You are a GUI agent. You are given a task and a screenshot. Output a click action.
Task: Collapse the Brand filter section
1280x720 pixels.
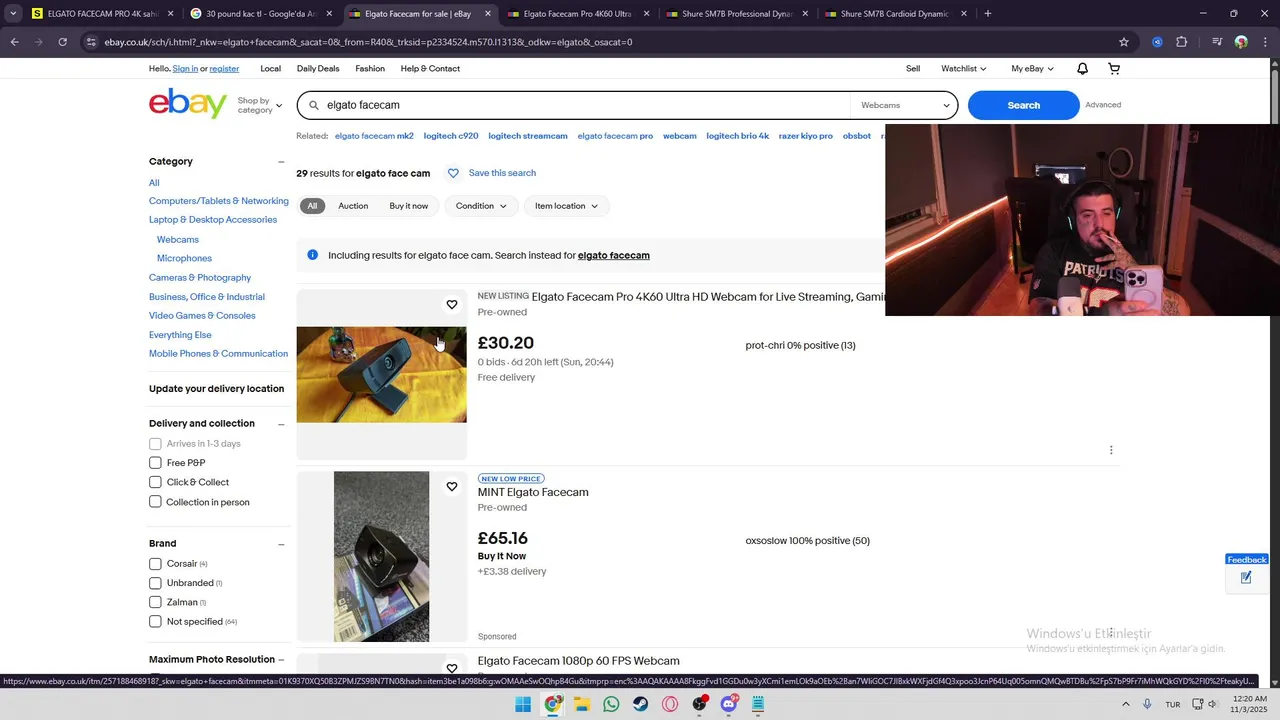pos(281,544)
